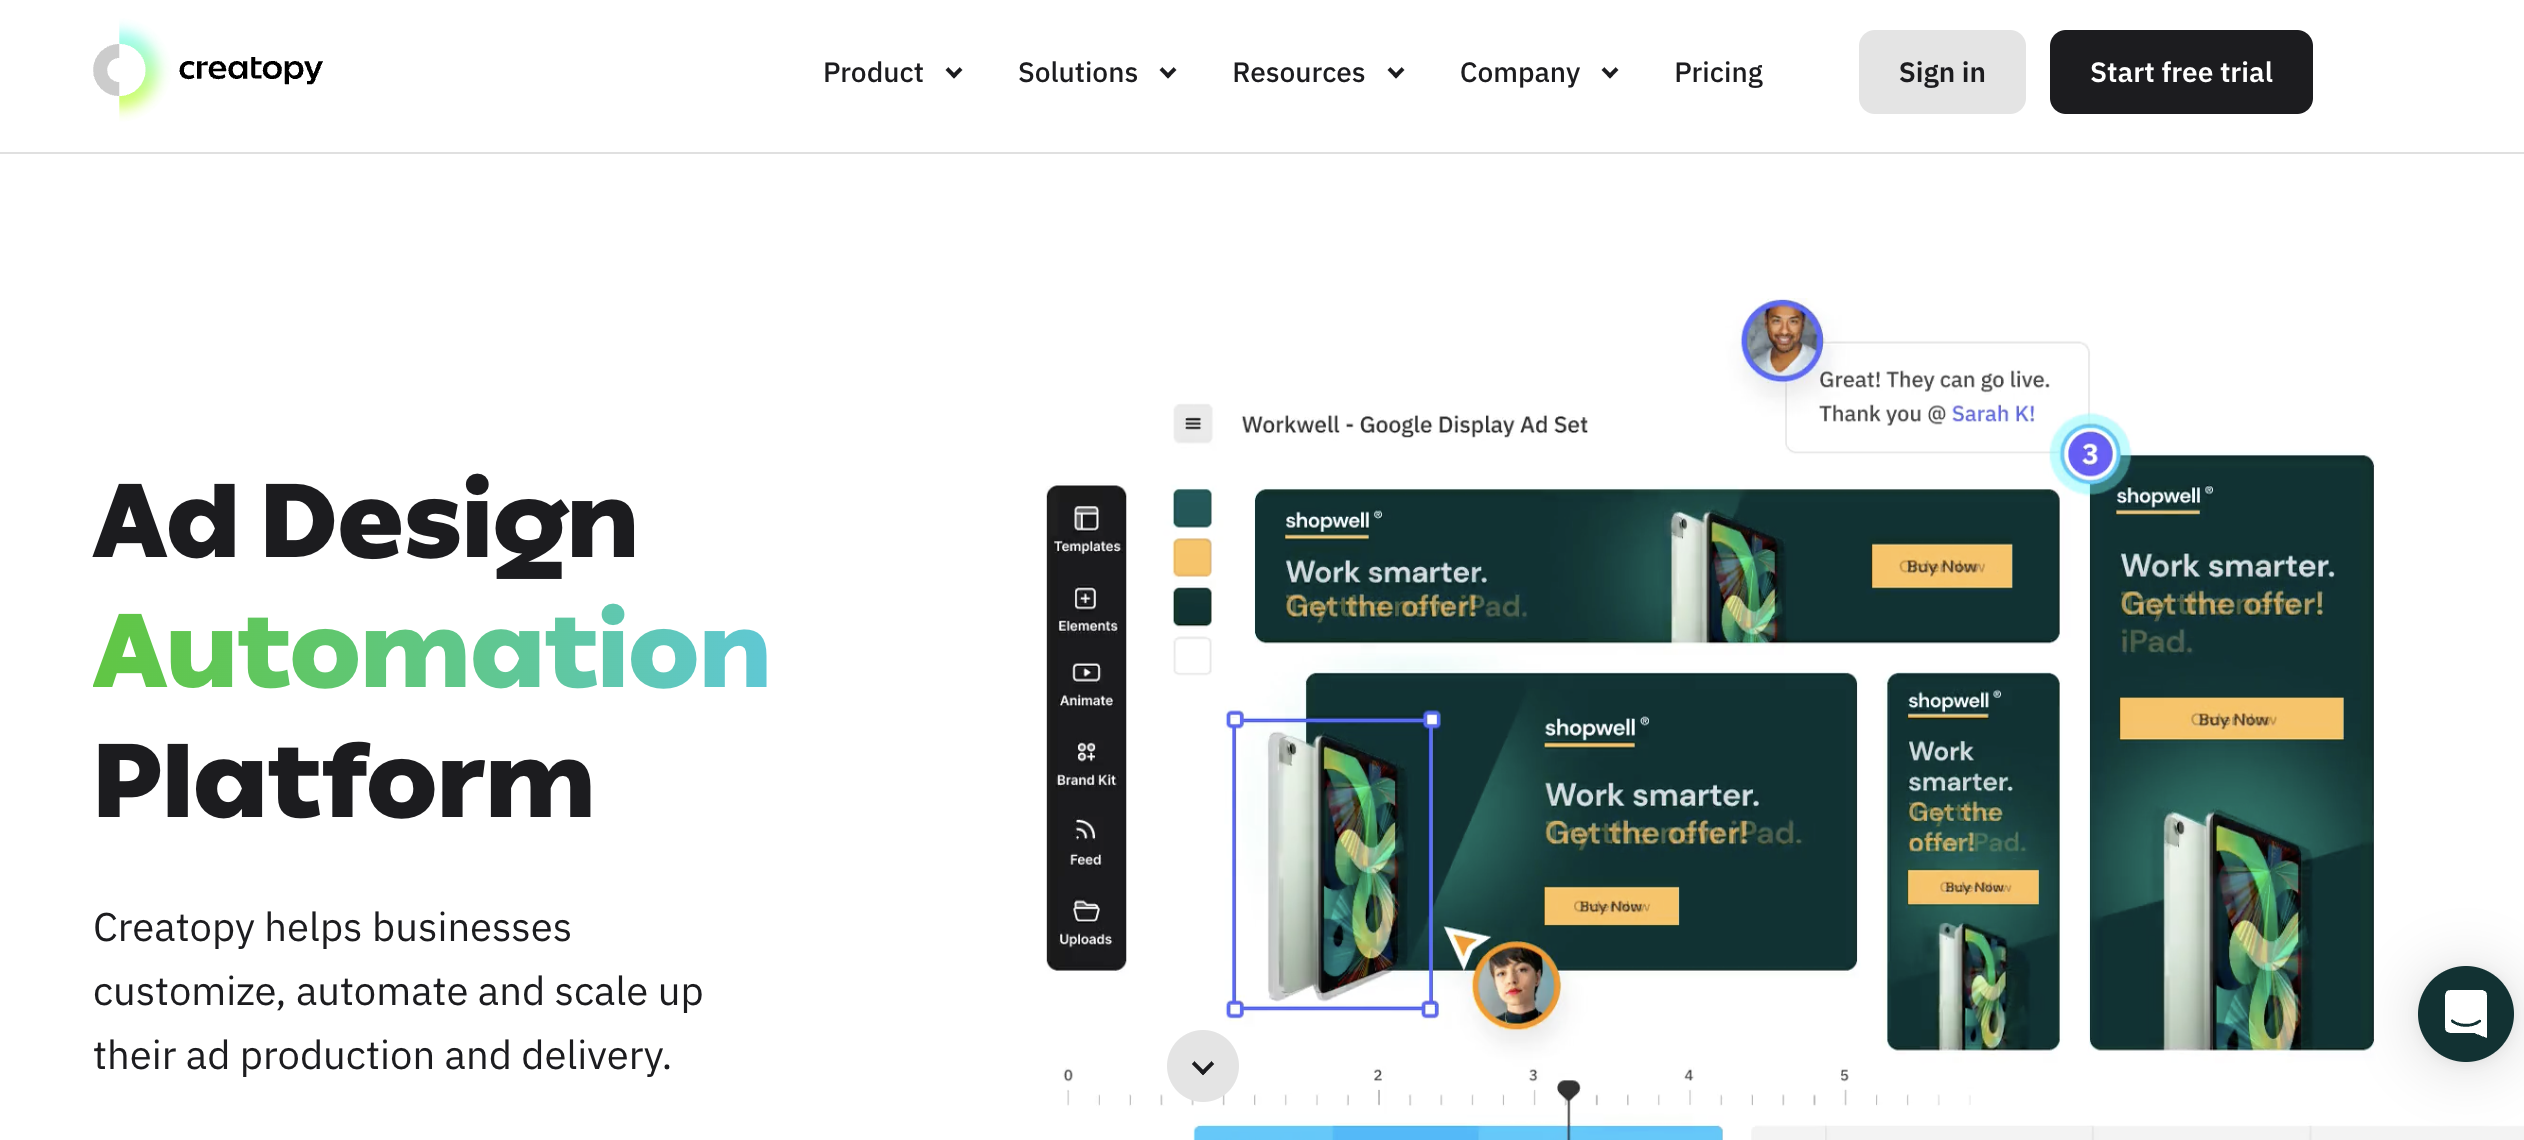Click Start free trial button
The image size is (2524, 1140).
pyautogui.click(x=2180, y=72)
